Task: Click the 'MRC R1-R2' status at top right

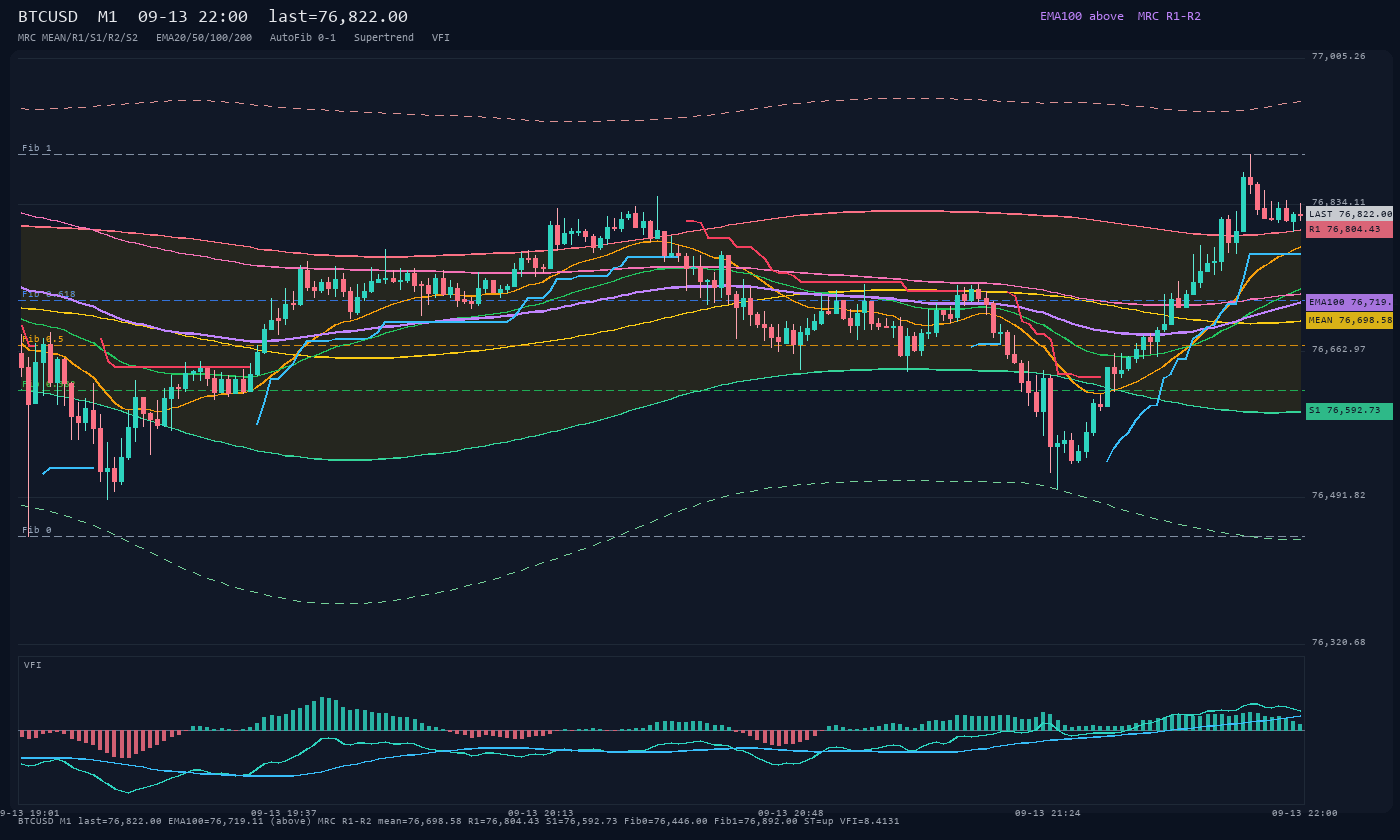Action: point(1169,16)
